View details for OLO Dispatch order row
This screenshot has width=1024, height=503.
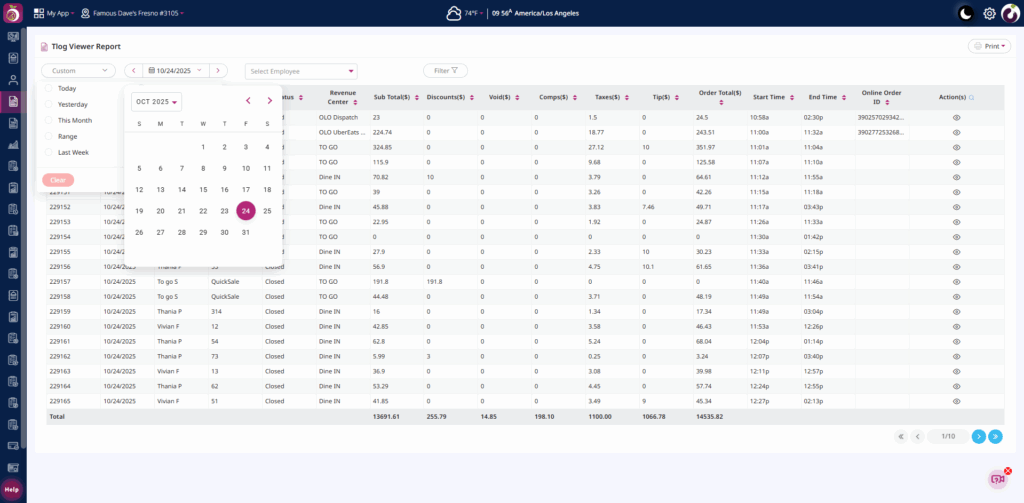(956, 117)
